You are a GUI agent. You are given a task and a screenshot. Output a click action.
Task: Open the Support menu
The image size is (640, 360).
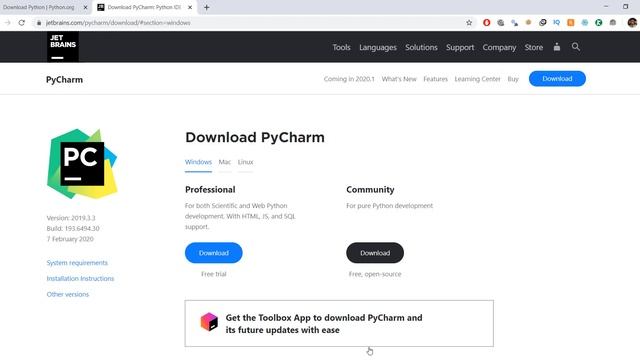(460, 47)
